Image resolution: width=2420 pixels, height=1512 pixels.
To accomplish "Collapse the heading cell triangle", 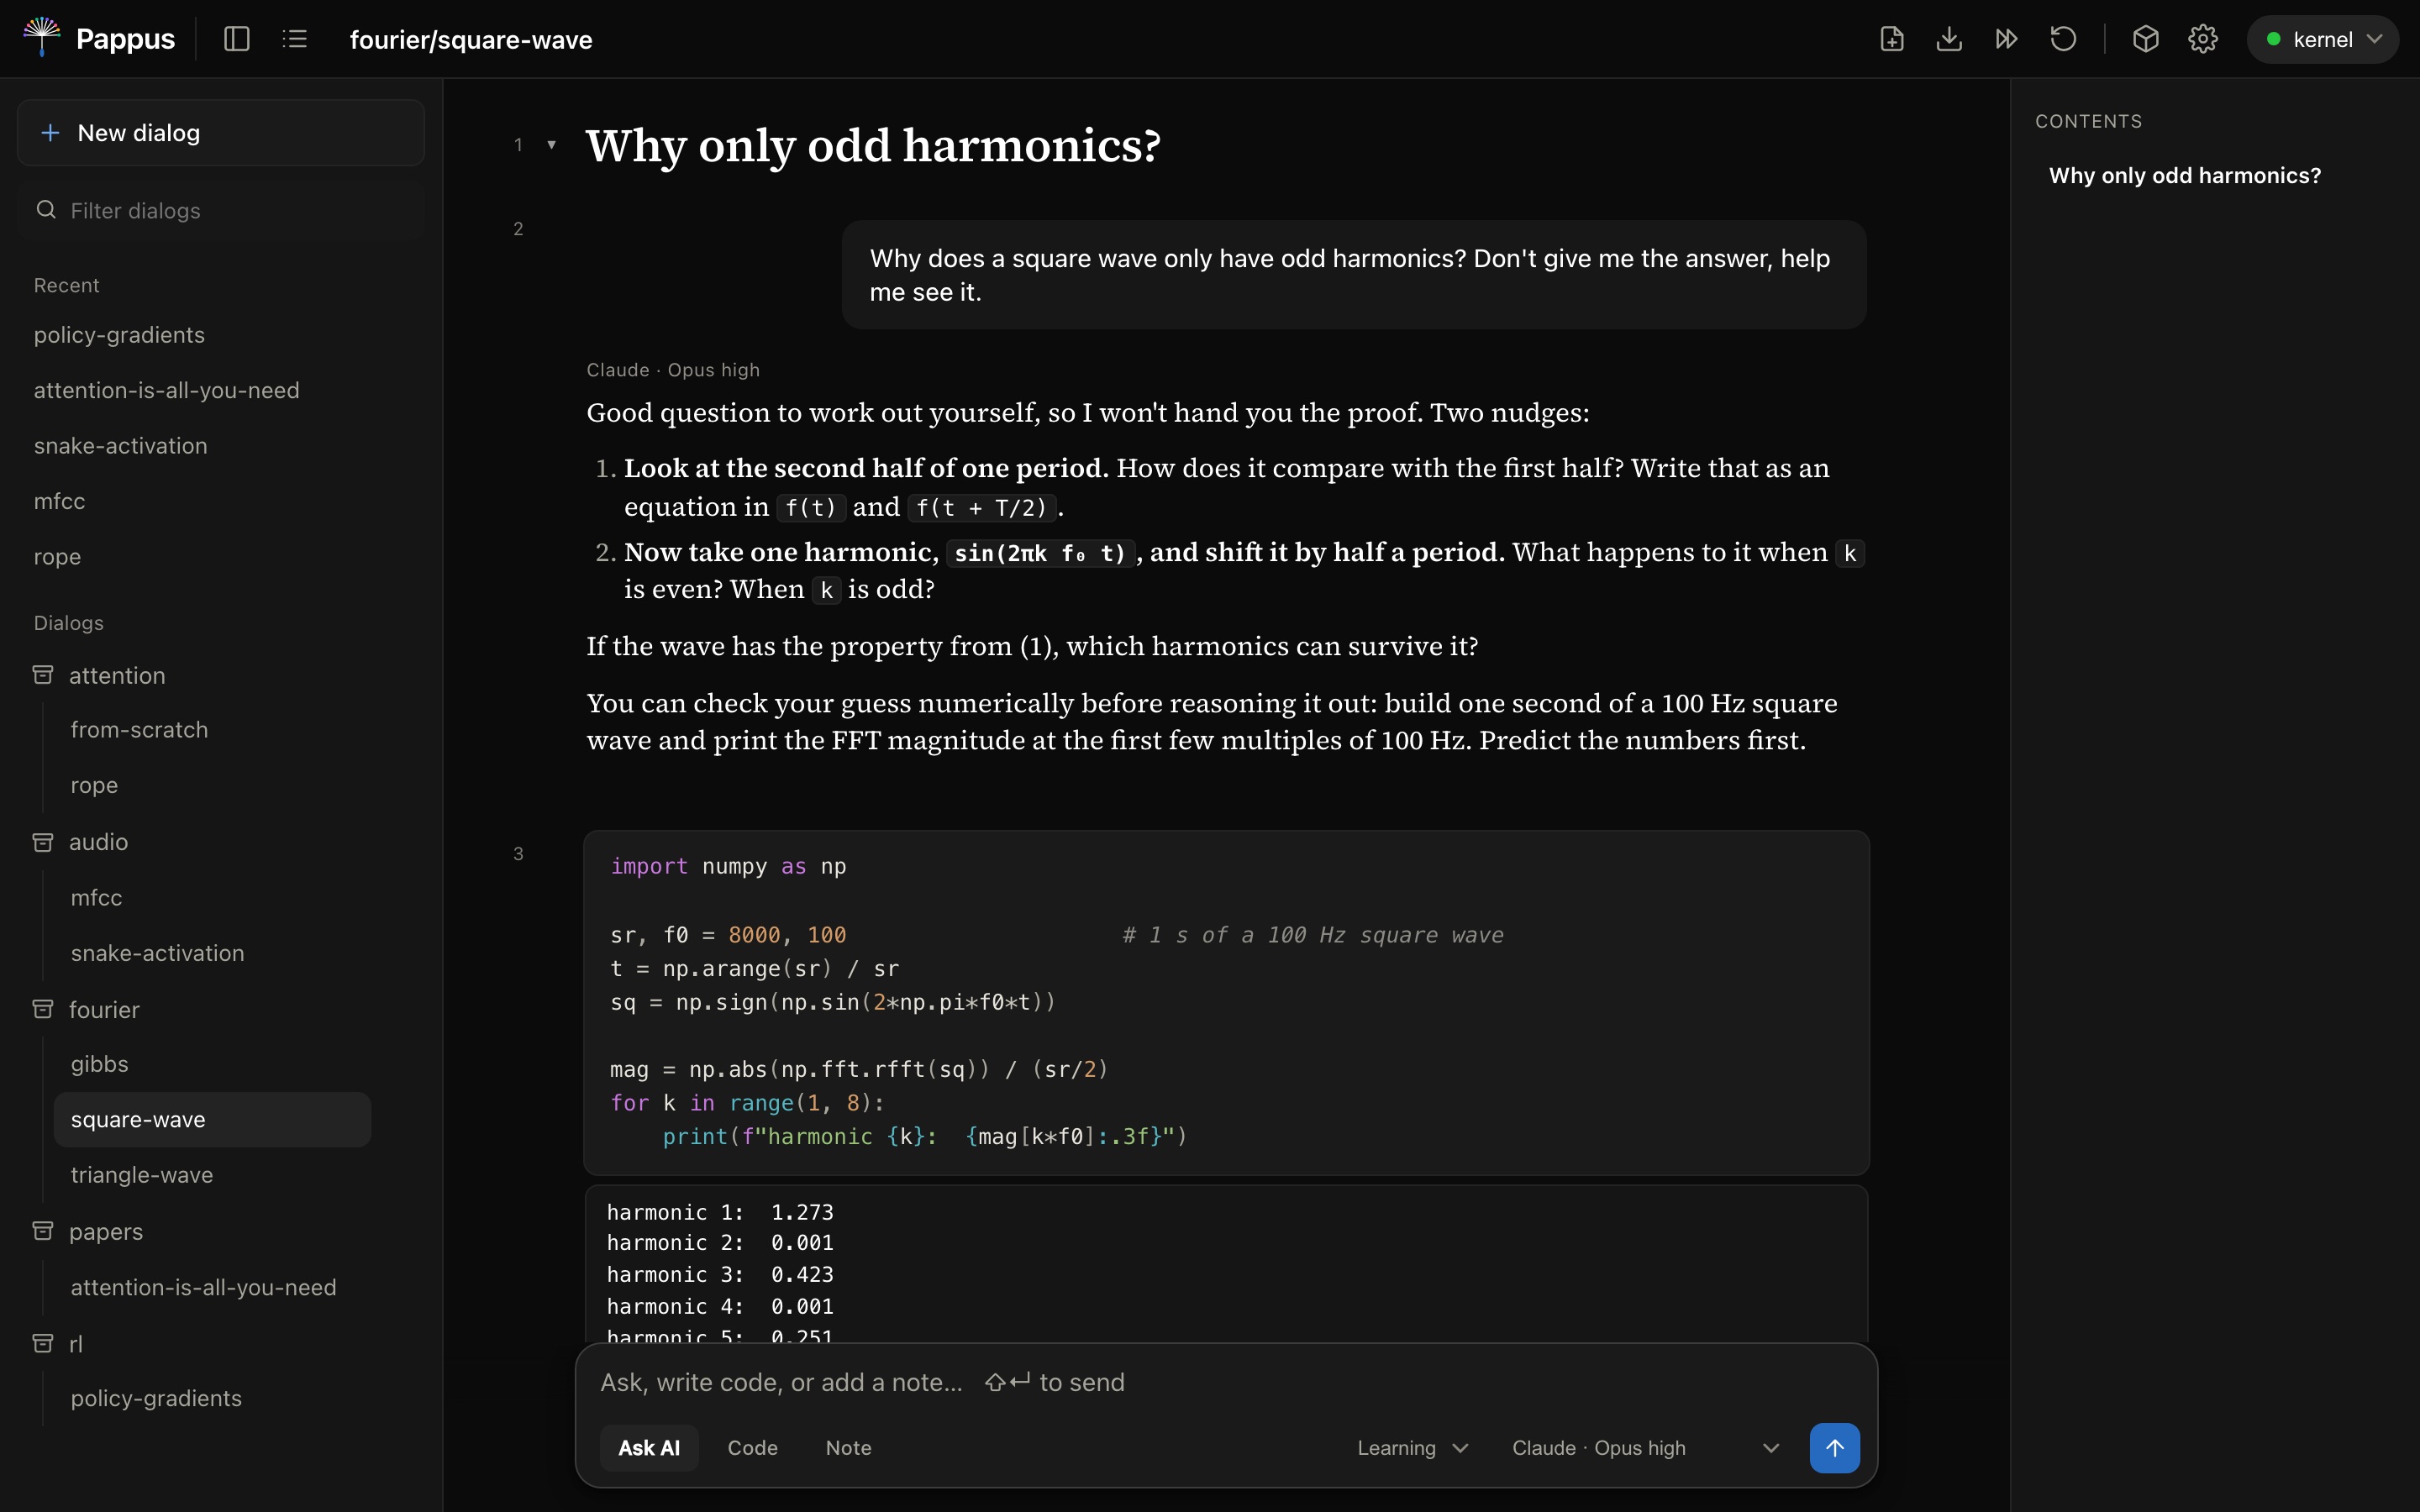I will pos(551,145).
